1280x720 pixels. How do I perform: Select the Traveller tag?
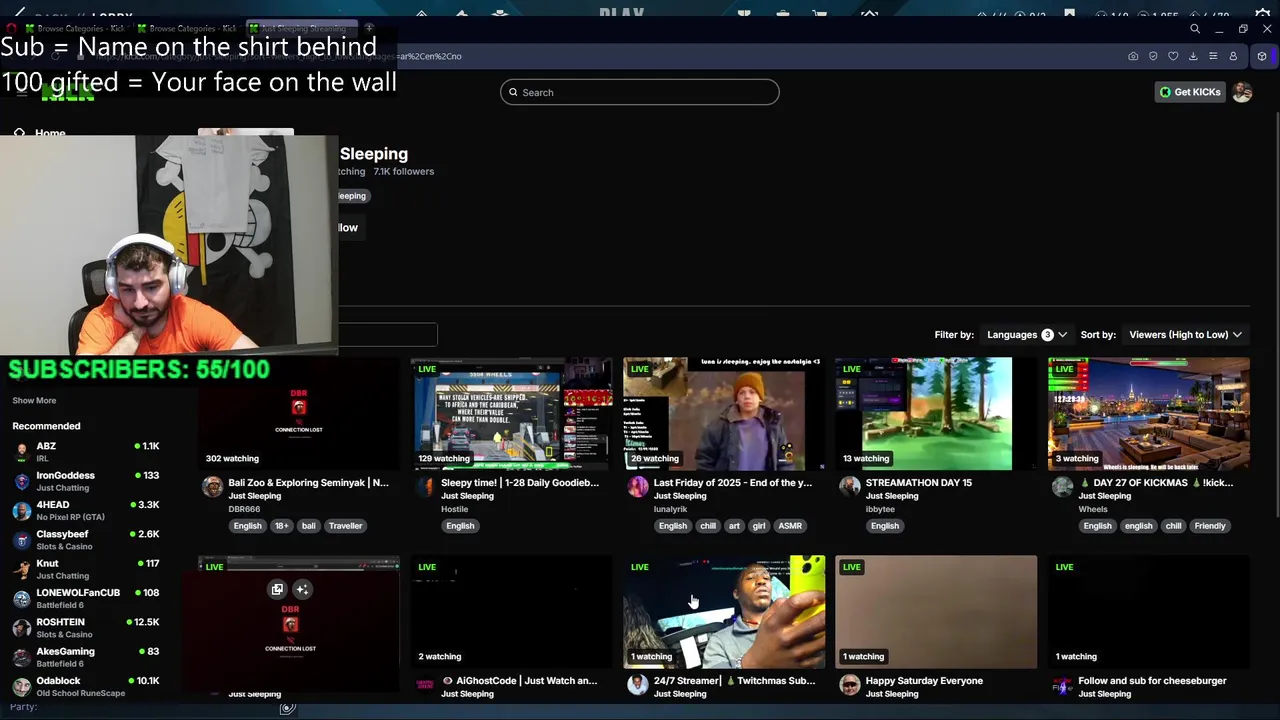click(345, 526)
